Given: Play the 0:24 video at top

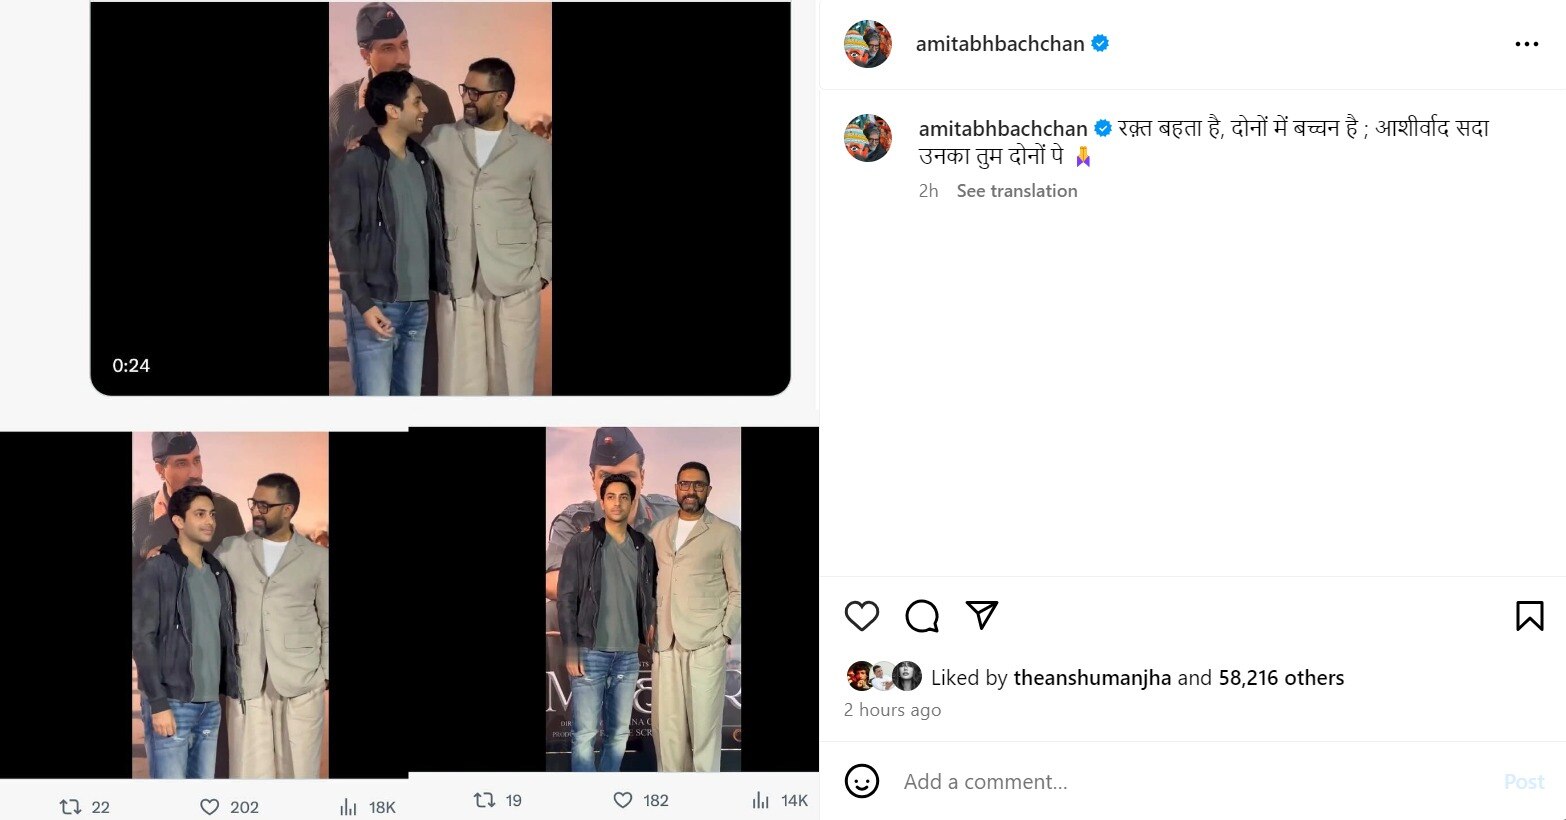Looking at the screenshot, I should (x=440, y=198).
